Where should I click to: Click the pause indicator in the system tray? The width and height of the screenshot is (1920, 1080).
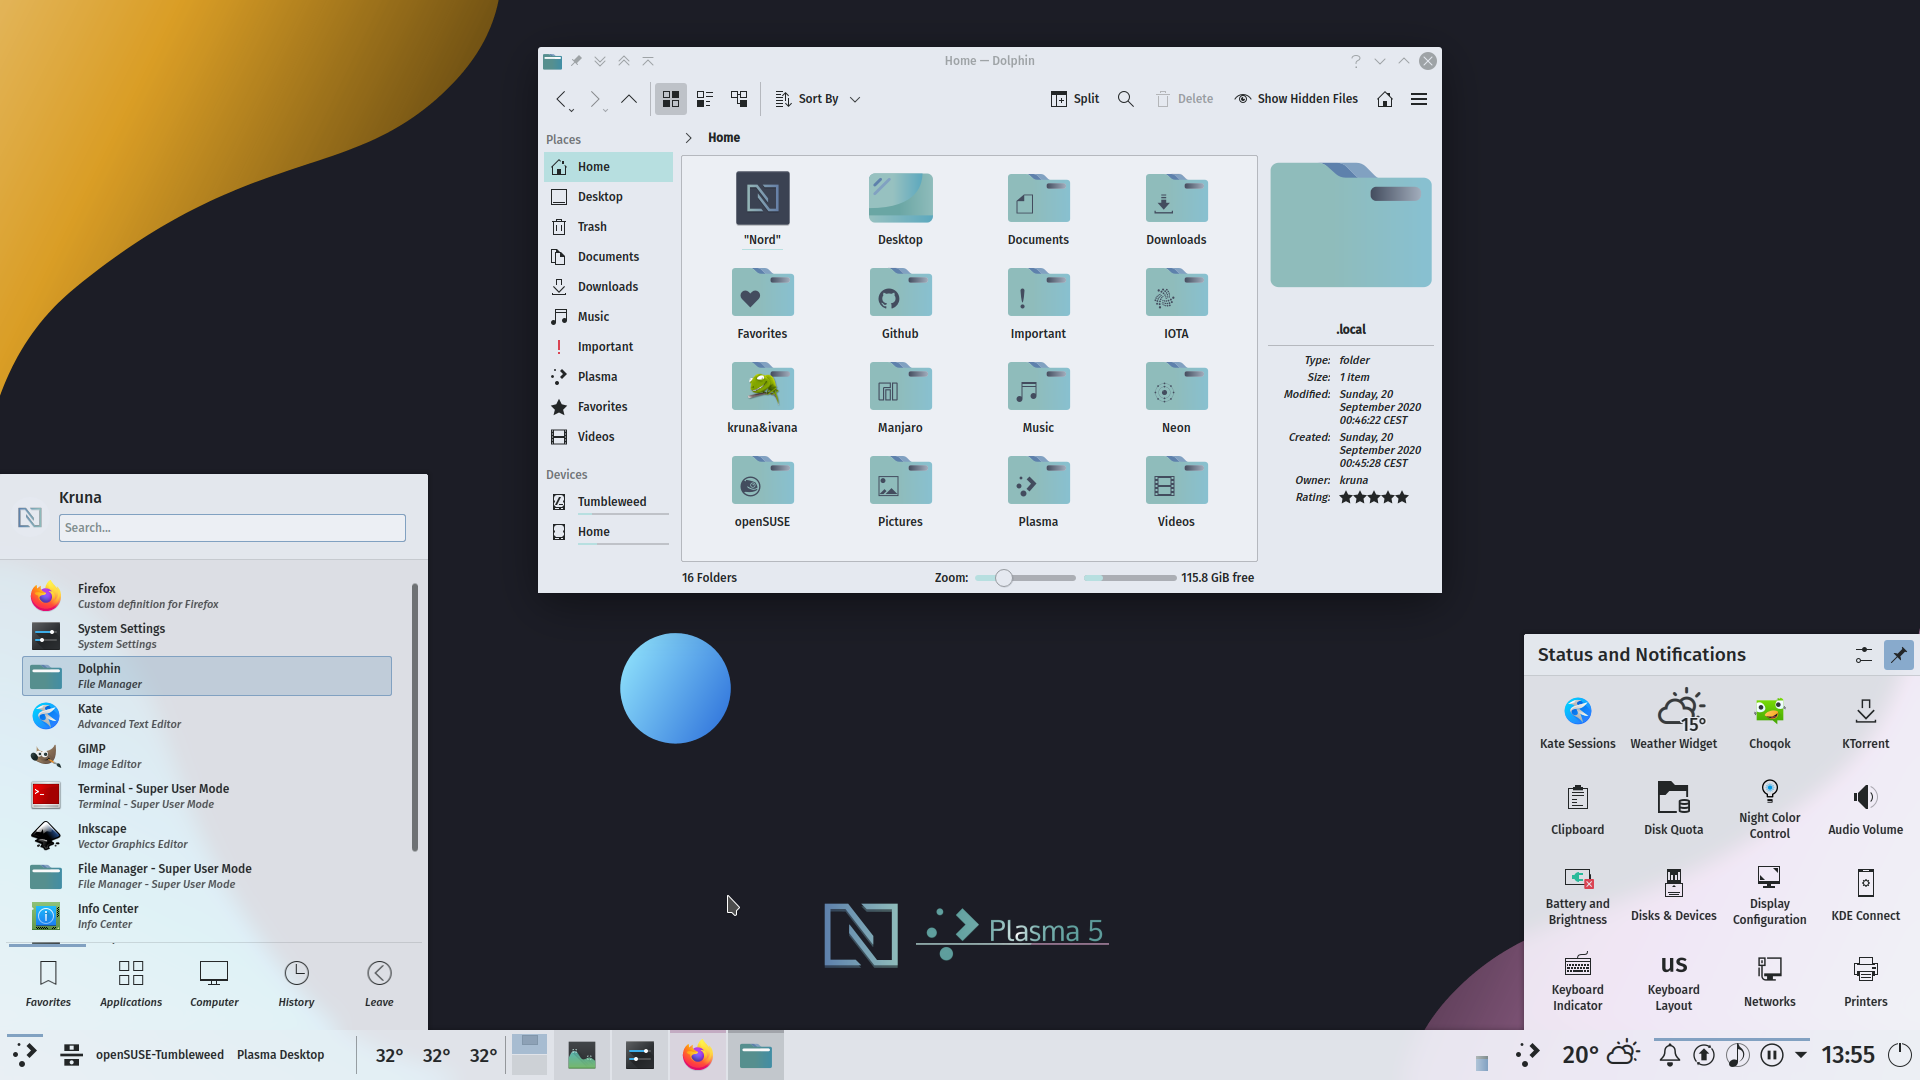coord(1772,1055)
